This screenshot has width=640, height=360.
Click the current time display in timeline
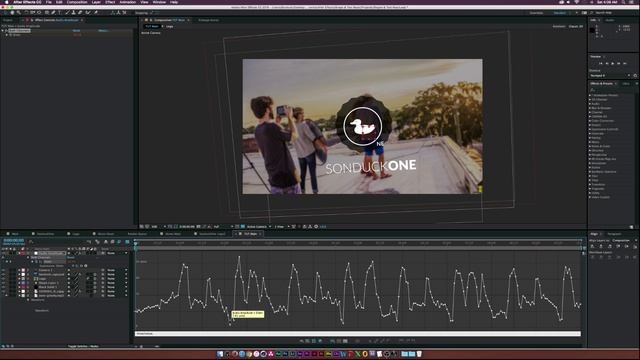13,240
